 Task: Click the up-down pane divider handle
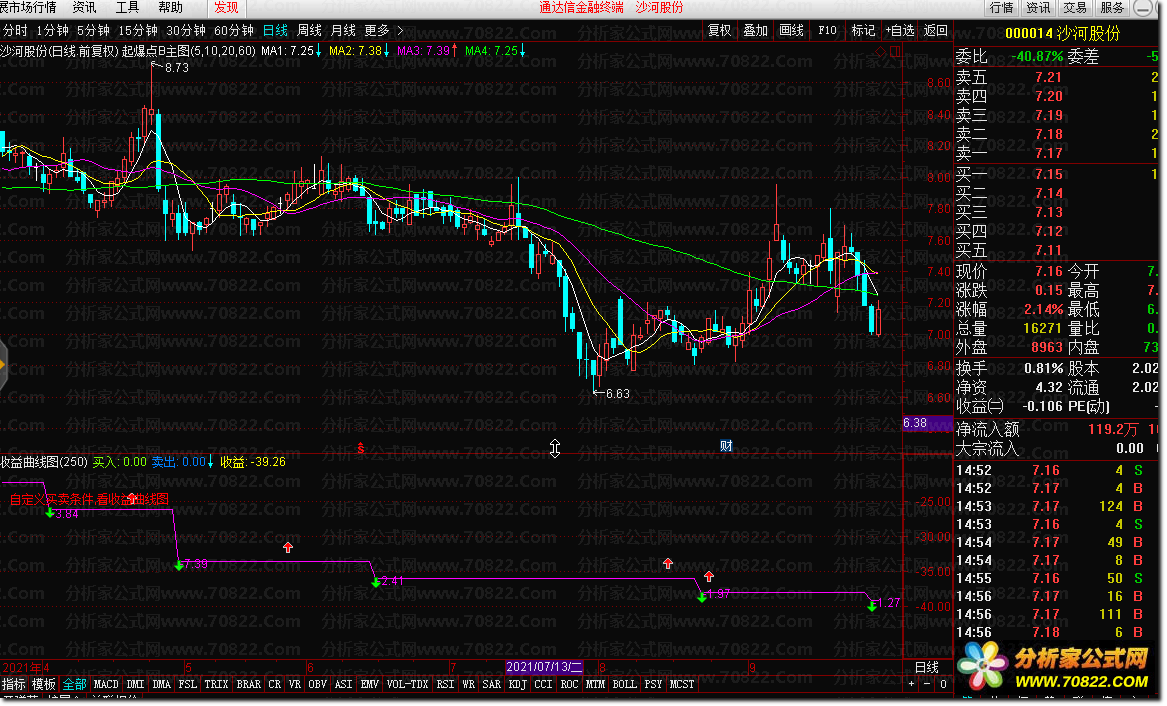coord(554,448)
